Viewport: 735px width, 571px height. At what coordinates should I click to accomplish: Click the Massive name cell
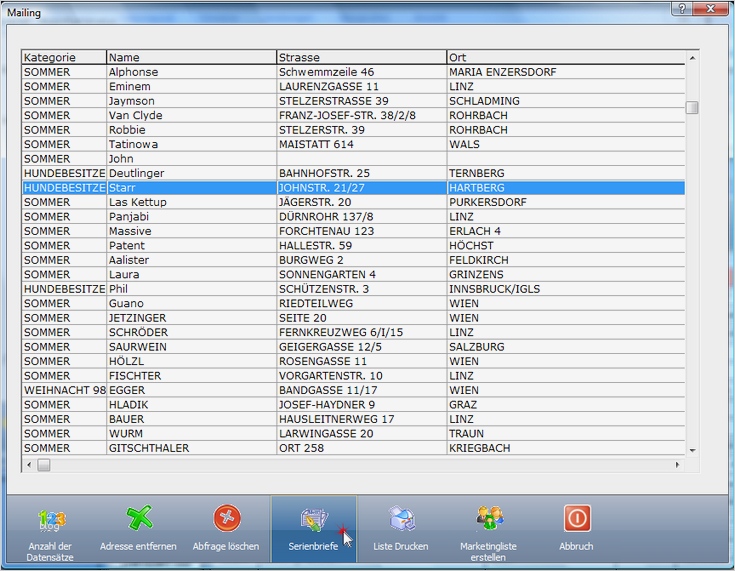tap(192, 232)
